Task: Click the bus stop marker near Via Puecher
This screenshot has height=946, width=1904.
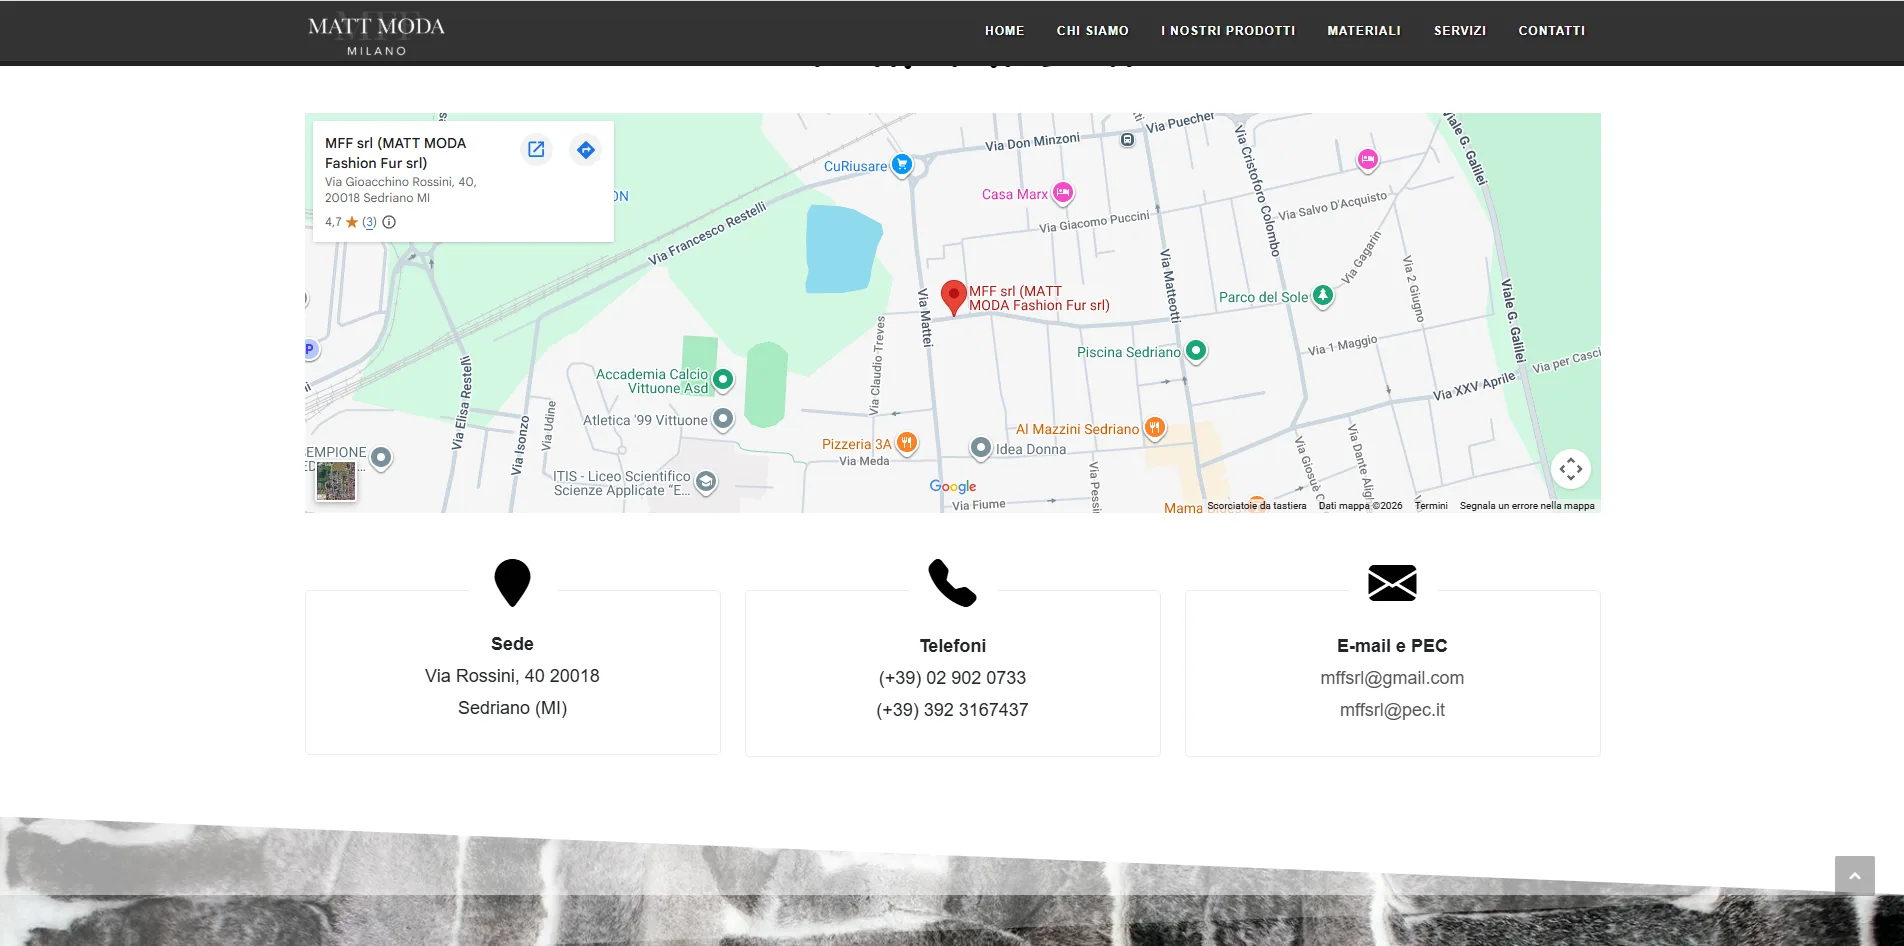Action: tap(1128, 140)
